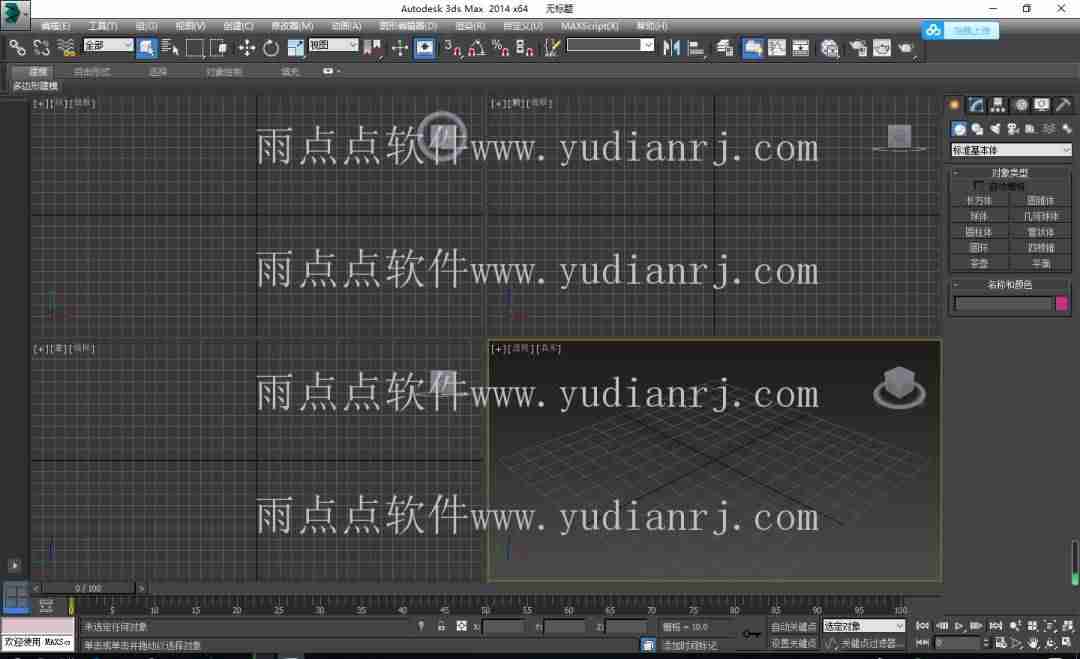Collapse the 名称和颜色 rollout
The image size is (1080, 659).
[1010, 284]
